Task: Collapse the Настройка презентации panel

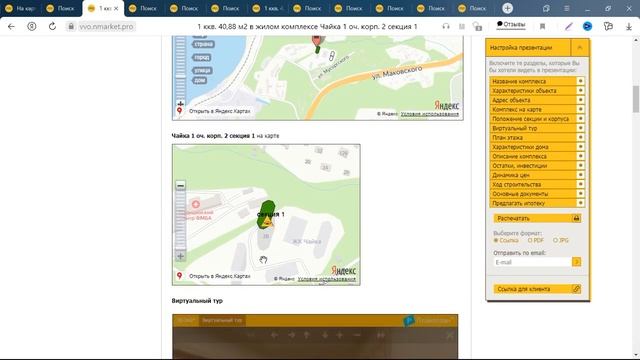Action: 580,48
